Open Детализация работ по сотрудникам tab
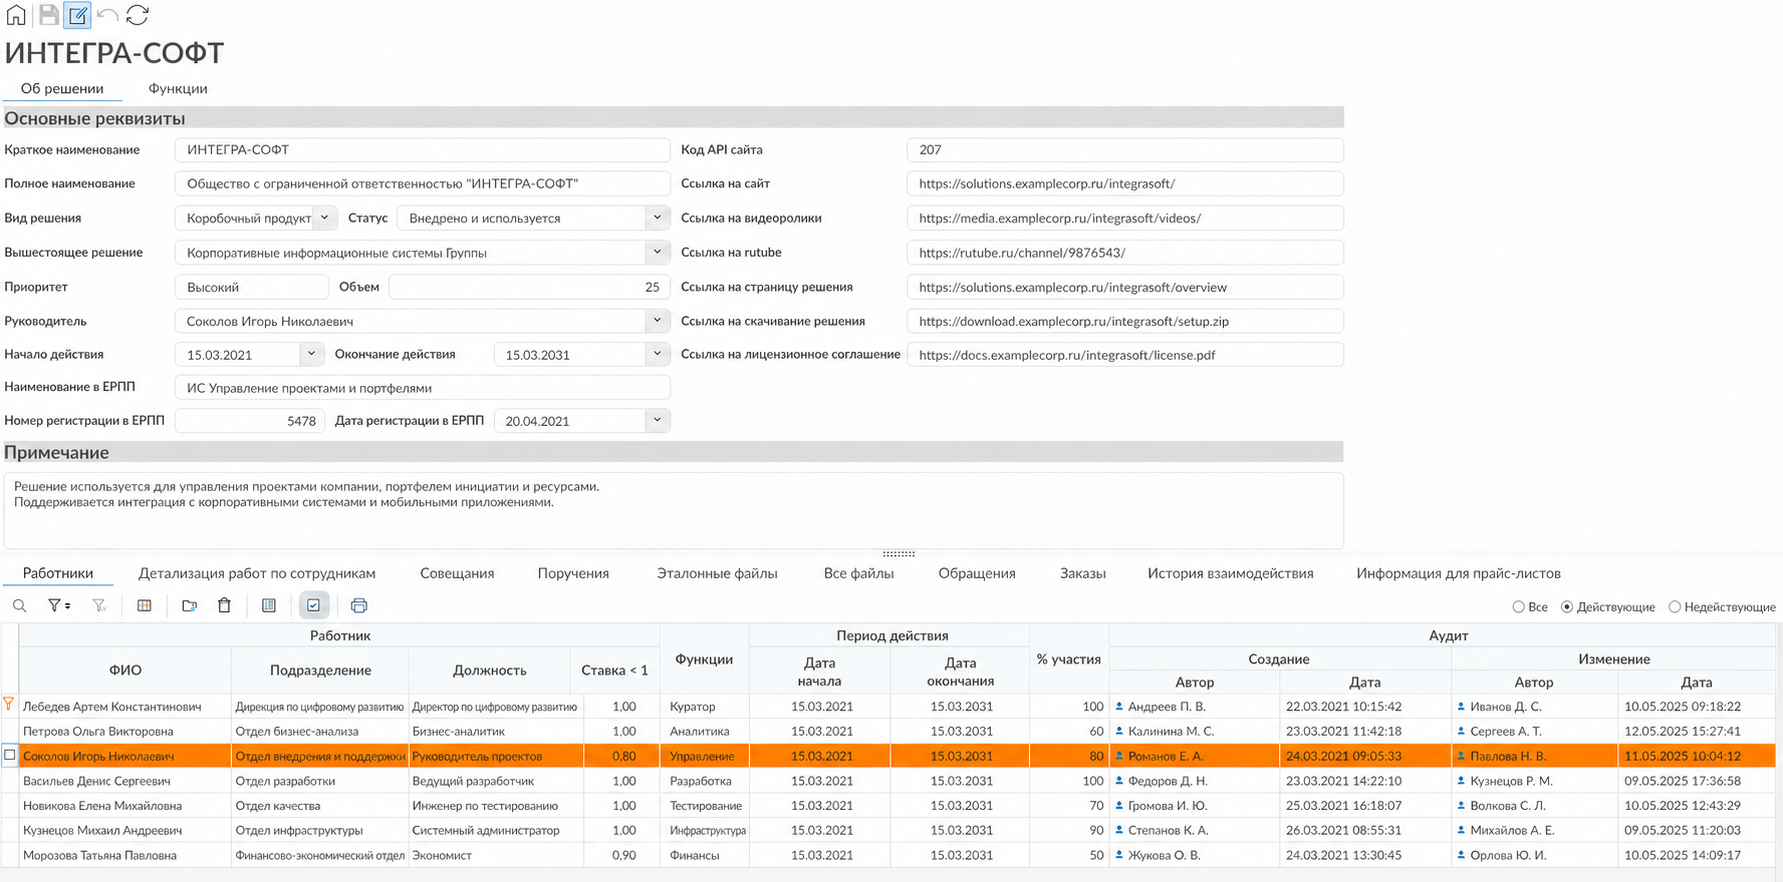This screenshot has height=882, width=1783. (x=257, y=573)
